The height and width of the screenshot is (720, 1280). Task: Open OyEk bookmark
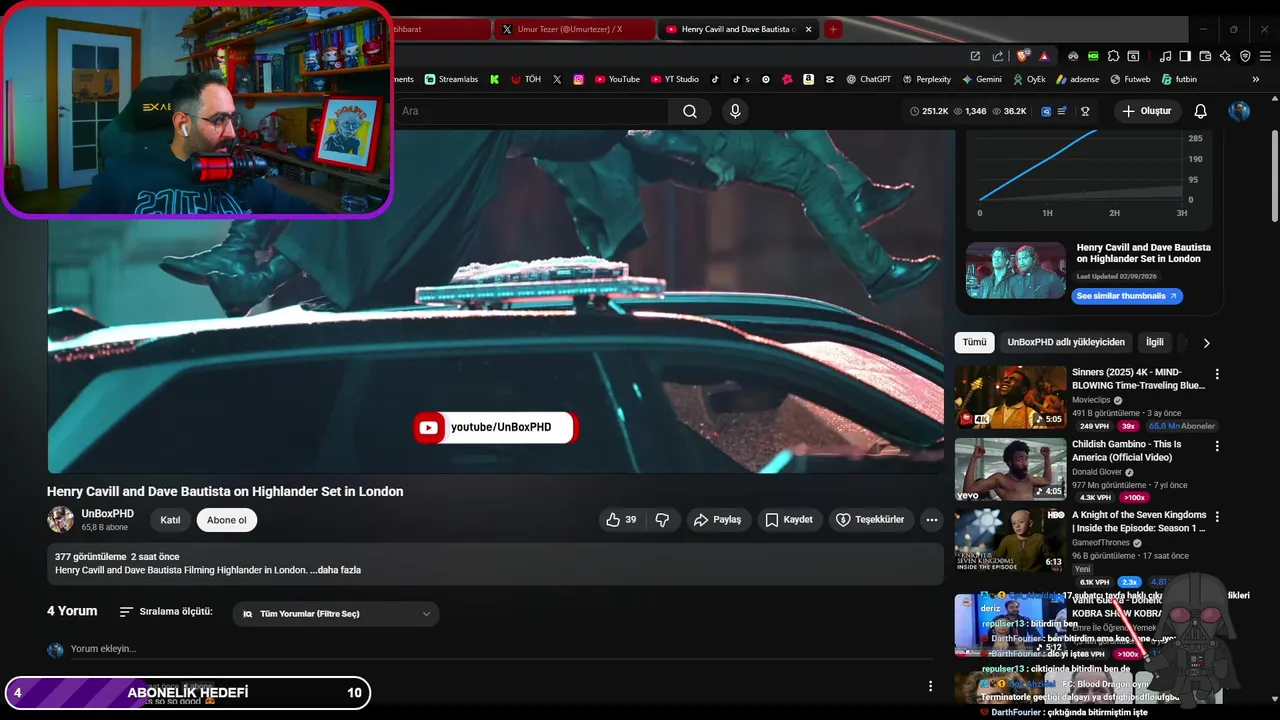[1029, 79]
